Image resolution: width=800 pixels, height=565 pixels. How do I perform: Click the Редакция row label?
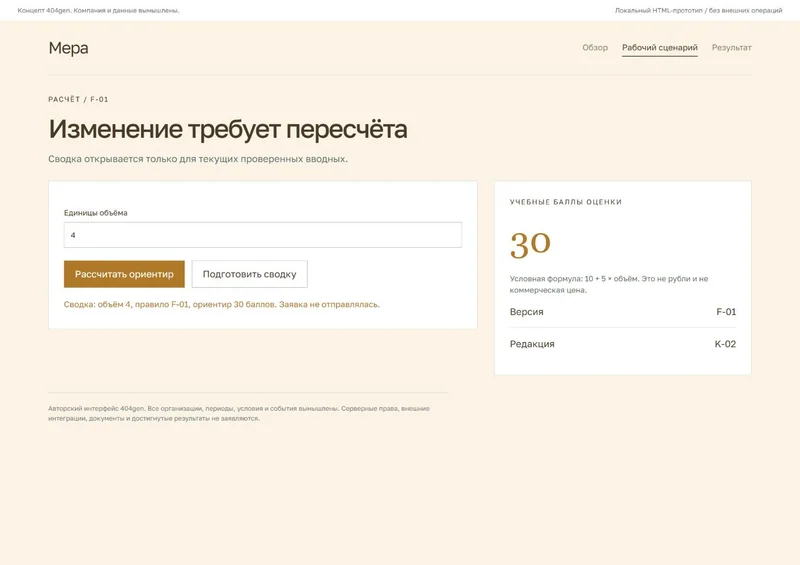(x=532, y=344)
